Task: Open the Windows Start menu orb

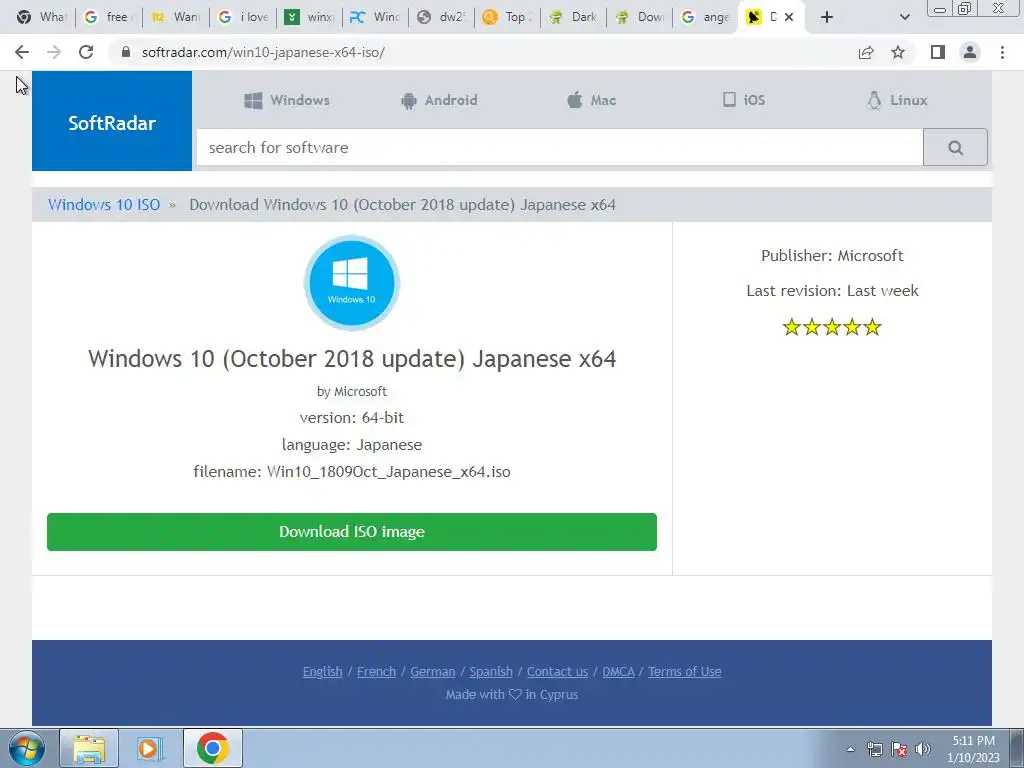Action: (27, 748)
